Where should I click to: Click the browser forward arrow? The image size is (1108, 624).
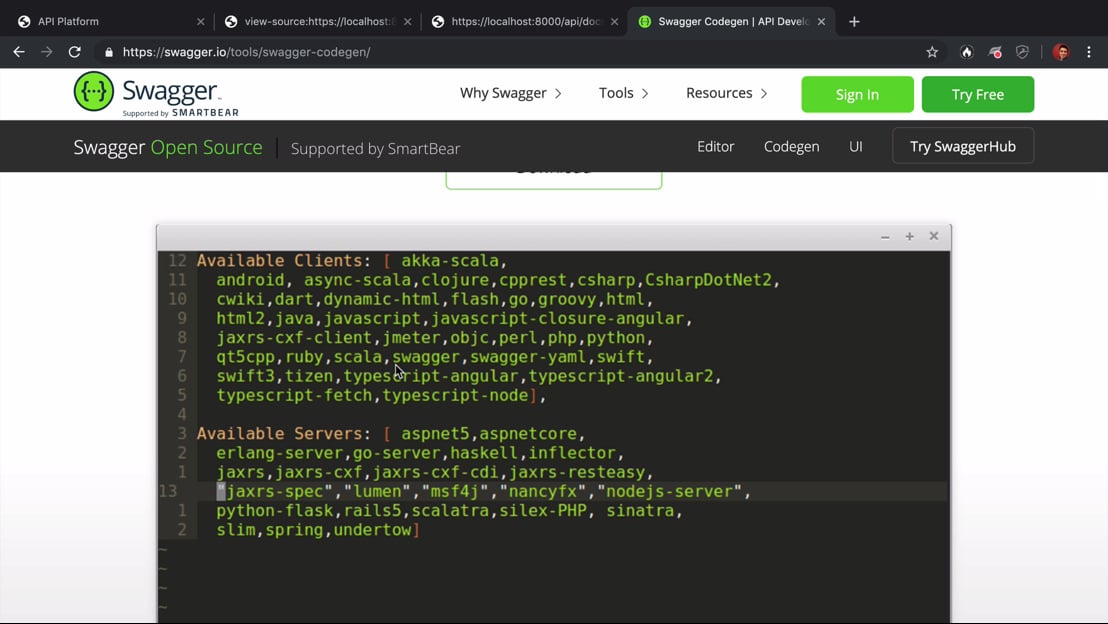[47, 52]
